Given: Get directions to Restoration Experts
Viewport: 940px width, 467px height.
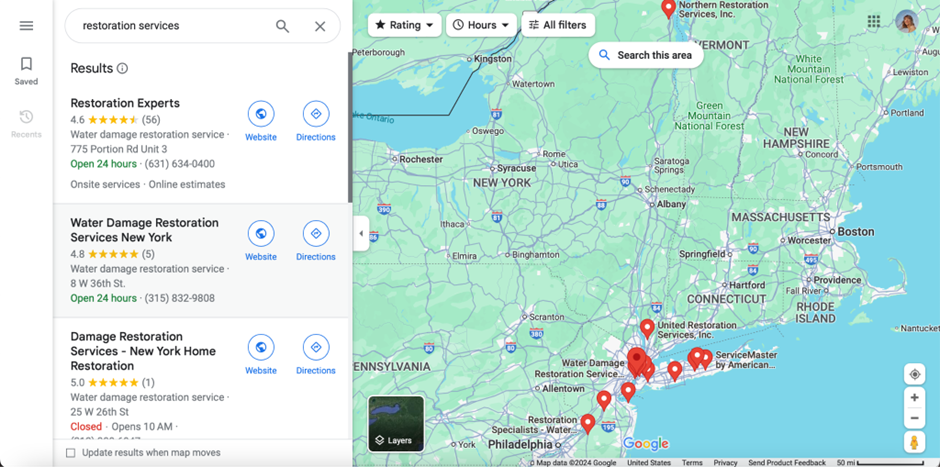Looking at the screenshot, I should (316, 114).
